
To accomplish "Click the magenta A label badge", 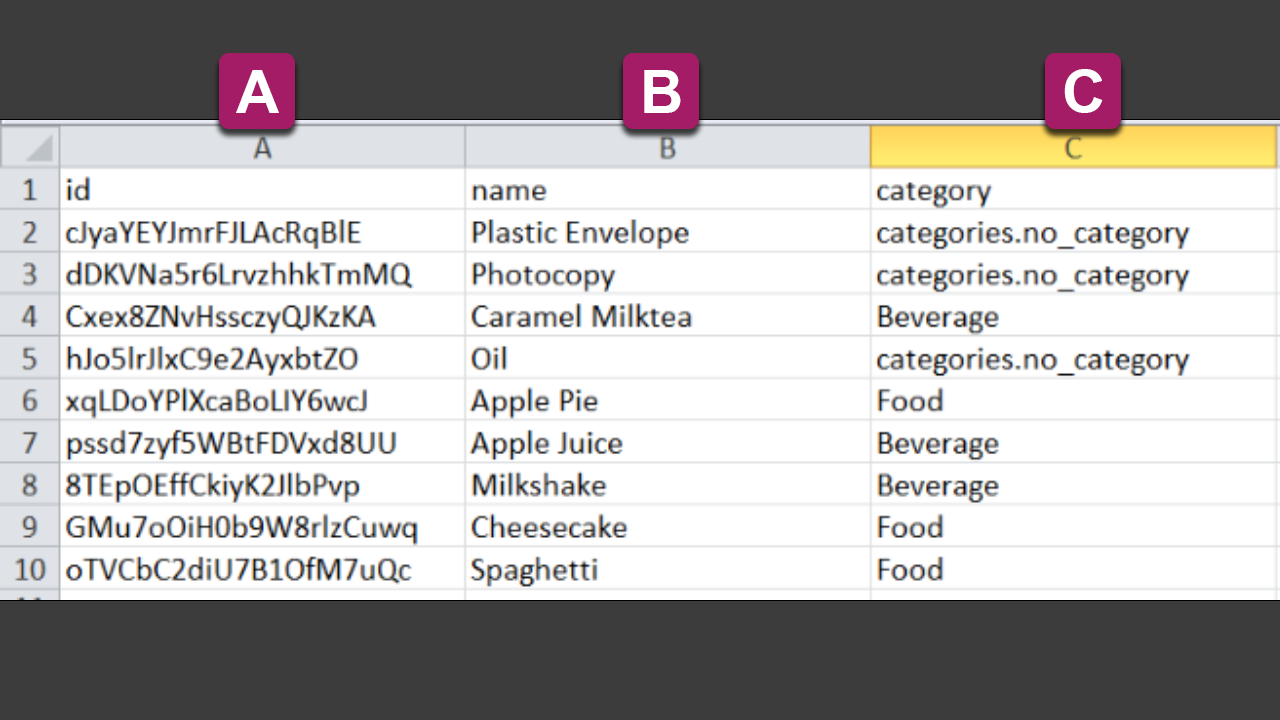I will 257,92.
